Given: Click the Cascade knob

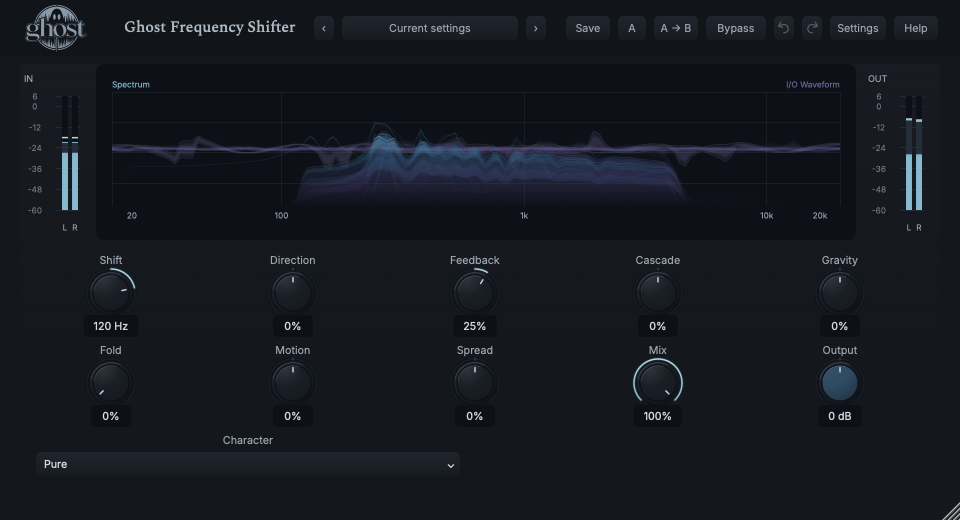Looking at the screenshot, I should pyautogui.click(x=658, y=292).
